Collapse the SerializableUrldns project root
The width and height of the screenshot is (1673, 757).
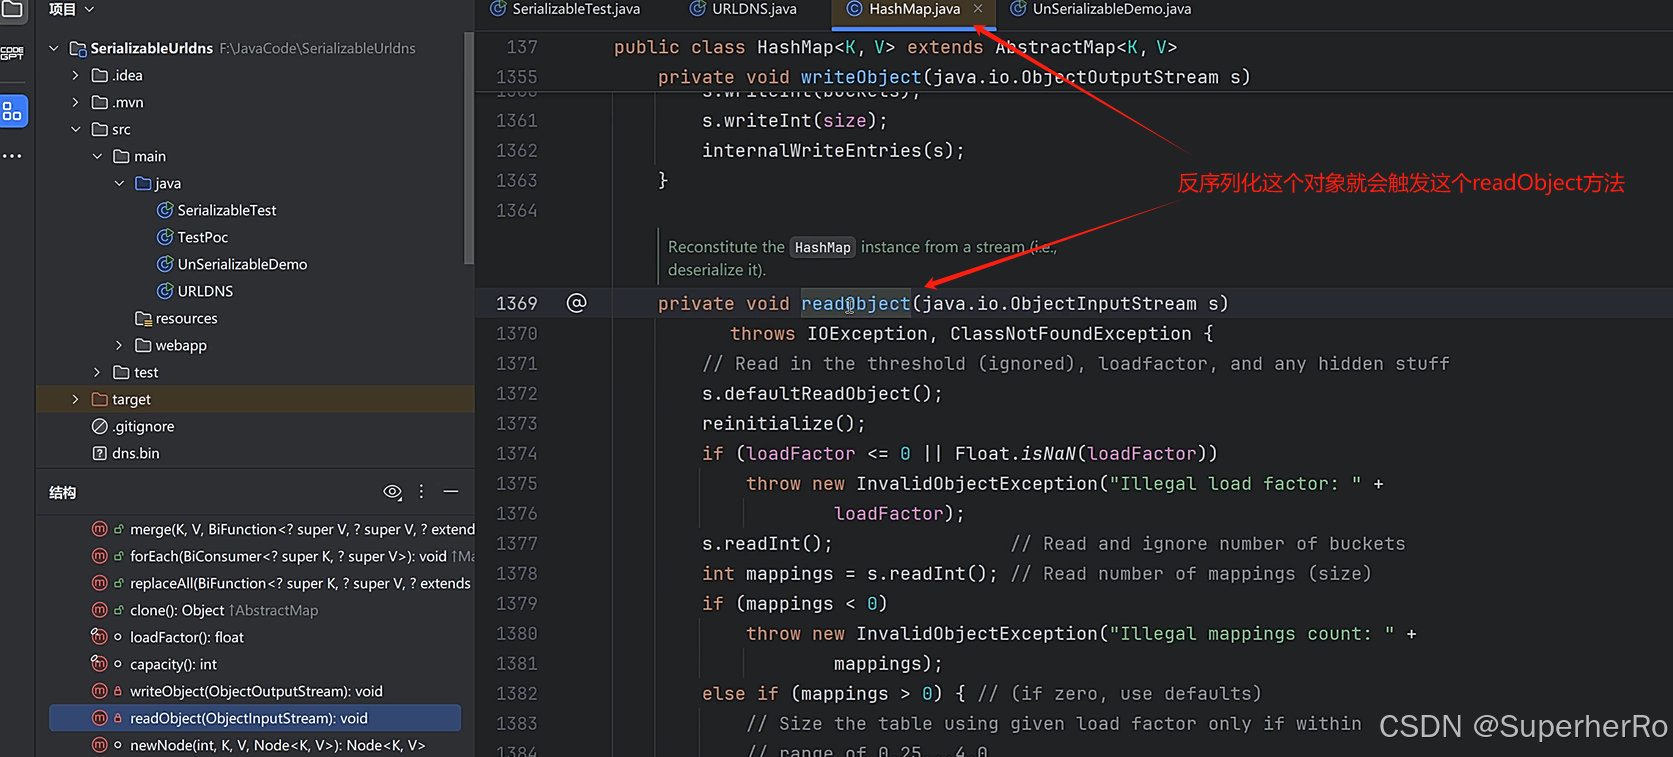coord(54,48)
